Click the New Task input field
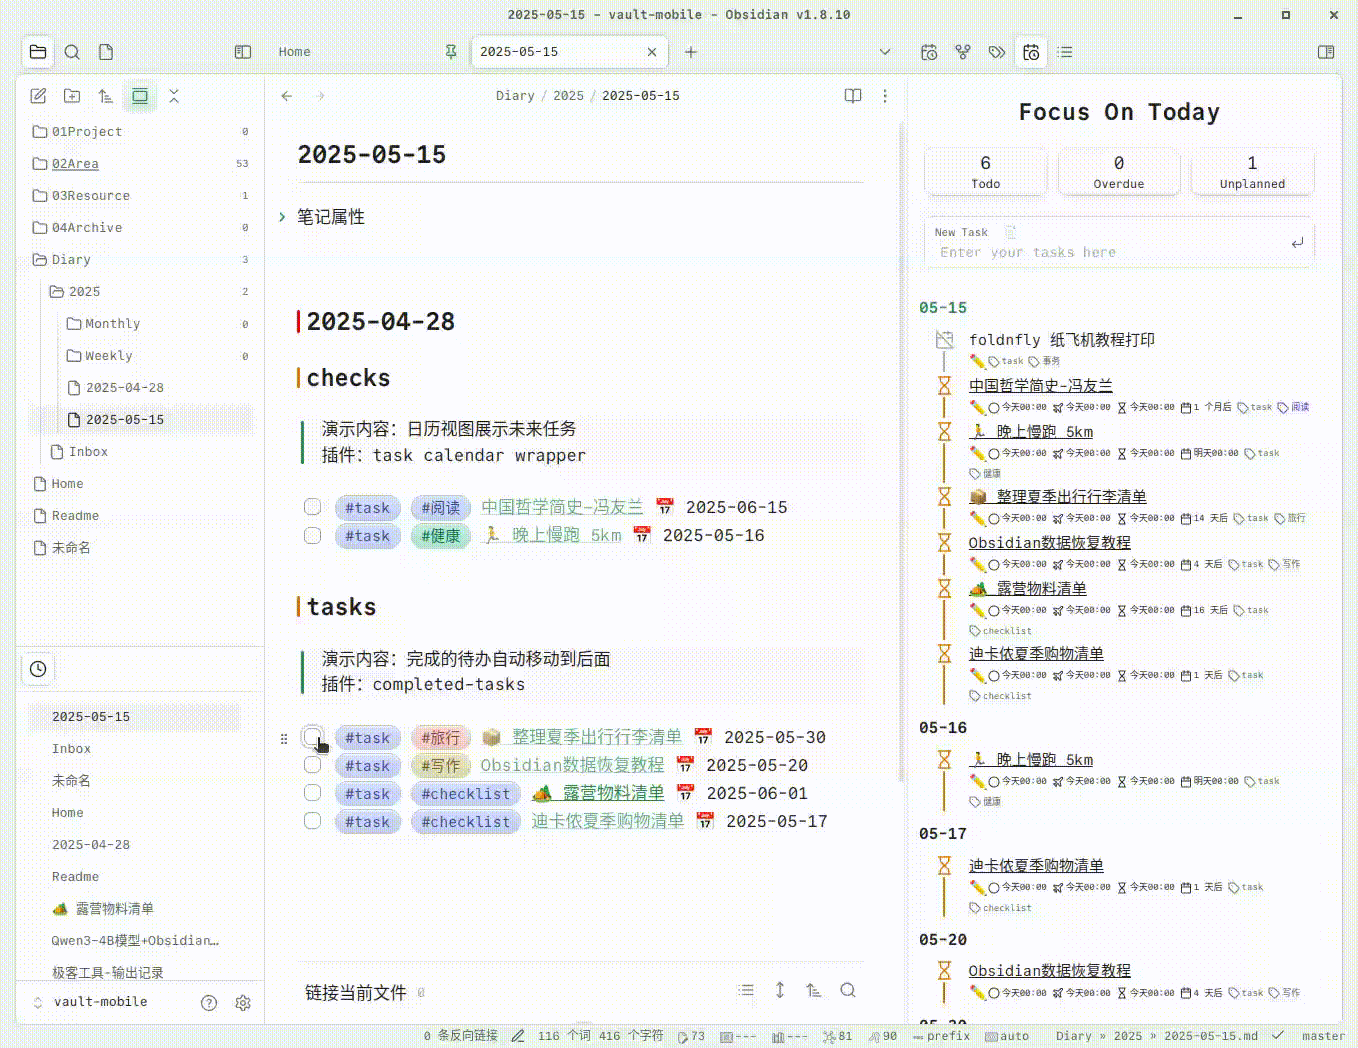Image resolution: width=1358 pixels, height=1048 pixels. click(x=1110, y=253)
